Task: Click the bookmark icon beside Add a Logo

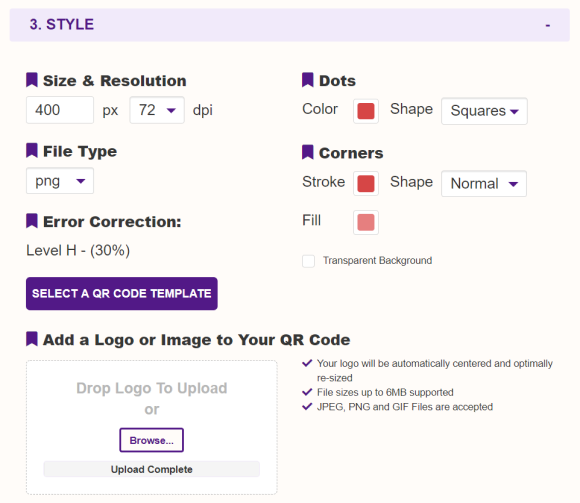Action: coord(32,339)
